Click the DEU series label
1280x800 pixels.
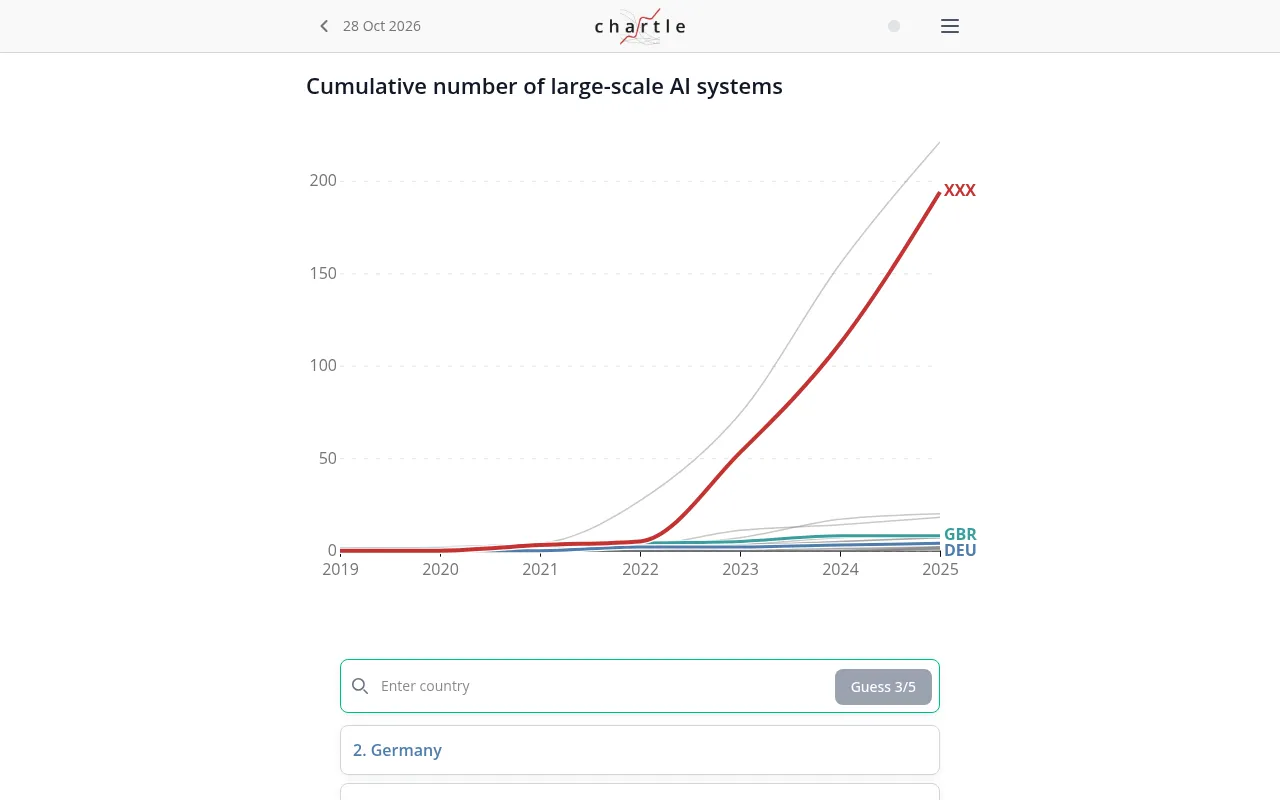[x=960, y=551]
